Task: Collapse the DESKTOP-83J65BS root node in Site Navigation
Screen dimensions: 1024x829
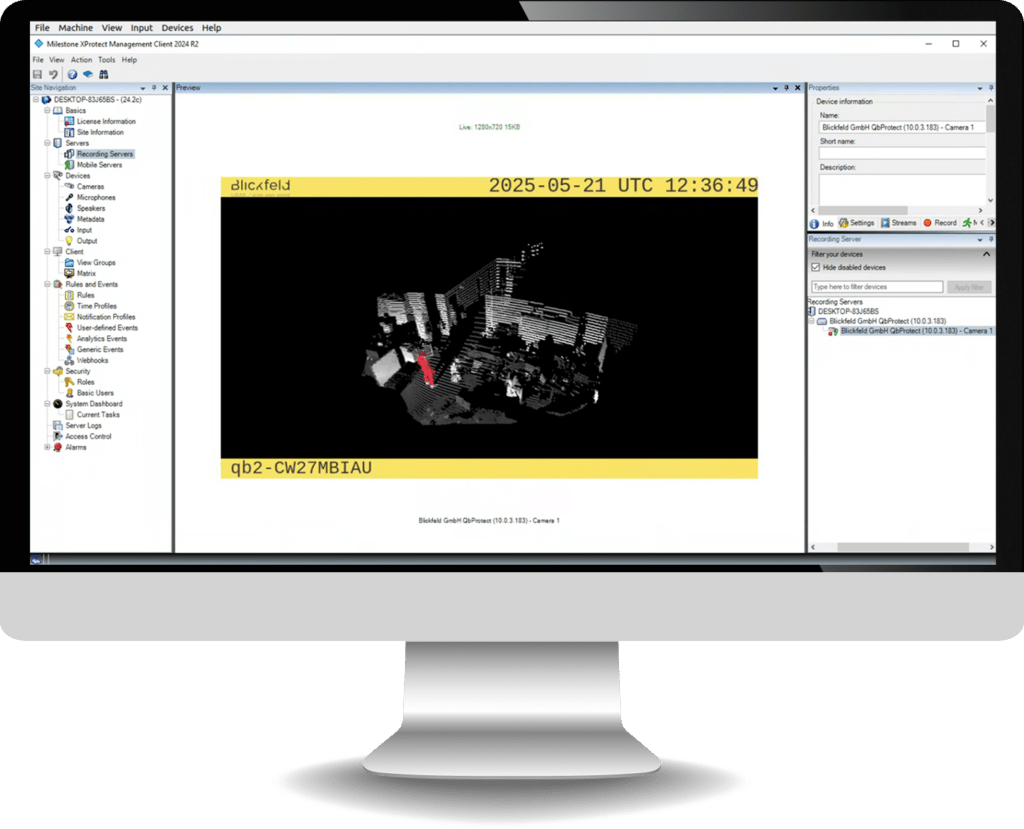Action: coord(36,100)
